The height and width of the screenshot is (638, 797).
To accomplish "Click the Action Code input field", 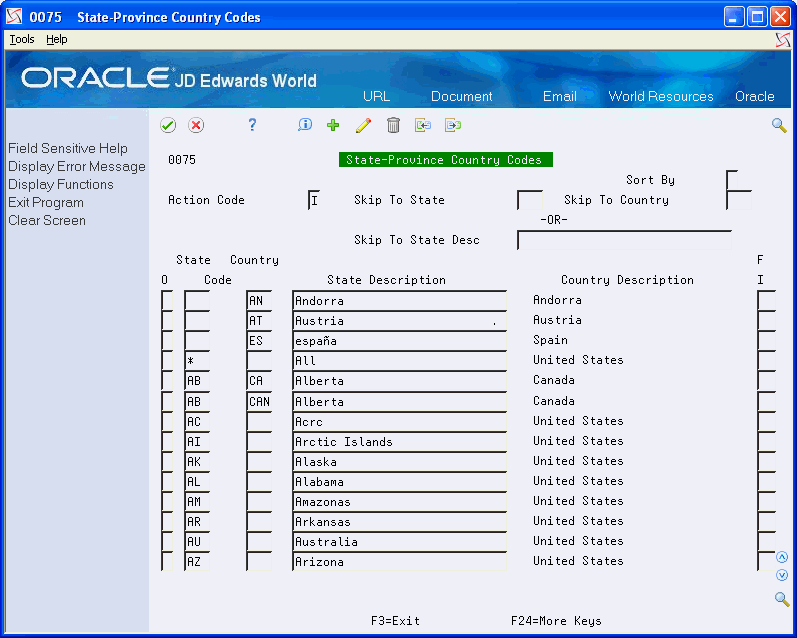I will click(314, 200).
